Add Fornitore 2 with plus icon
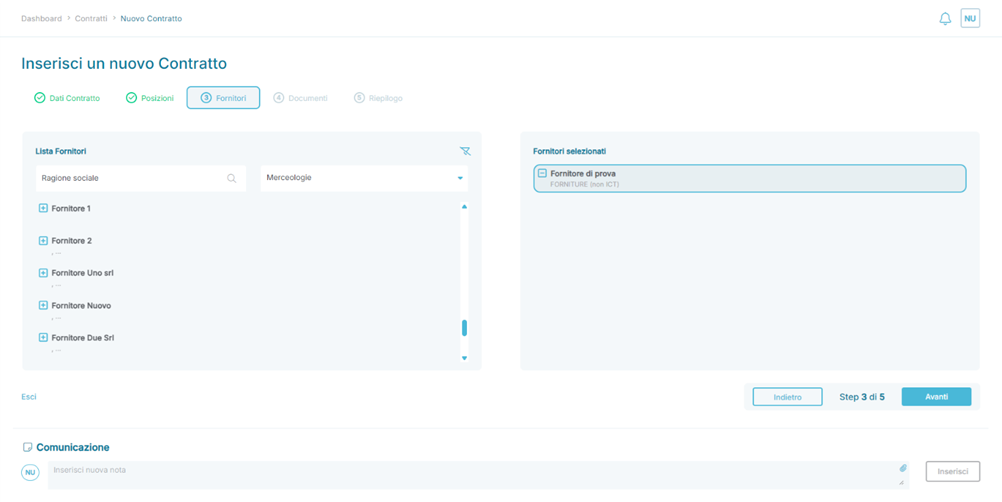The height and width of the screenshot is (502, 1002). [43, 241]
